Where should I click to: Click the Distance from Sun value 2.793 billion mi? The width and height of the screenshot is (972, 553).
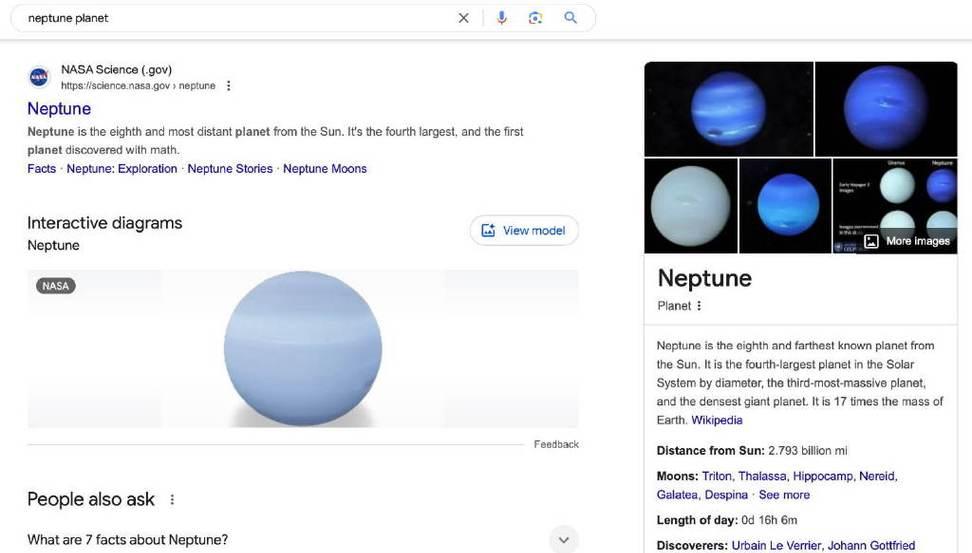point(807,451)
